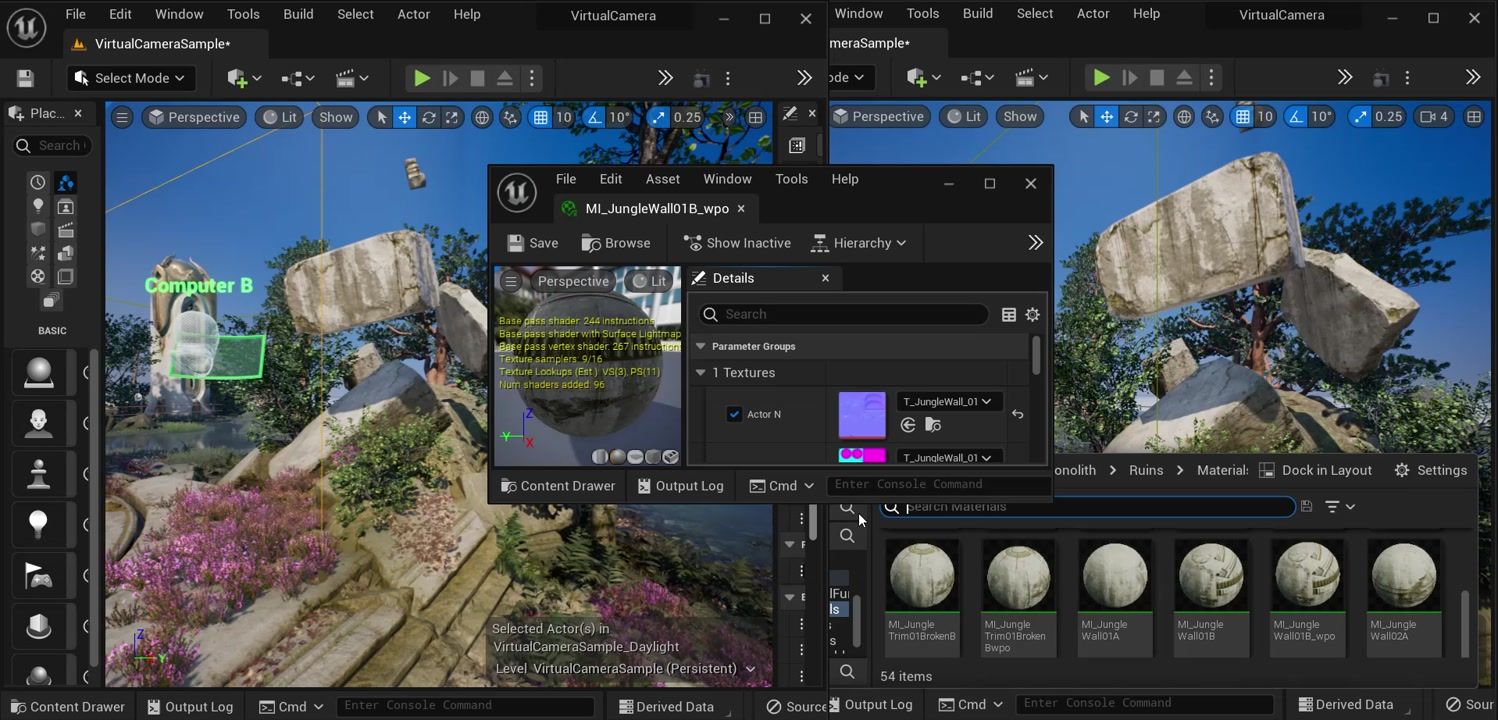Activate the Rotate tool in the viewport

tap(428, 117)
